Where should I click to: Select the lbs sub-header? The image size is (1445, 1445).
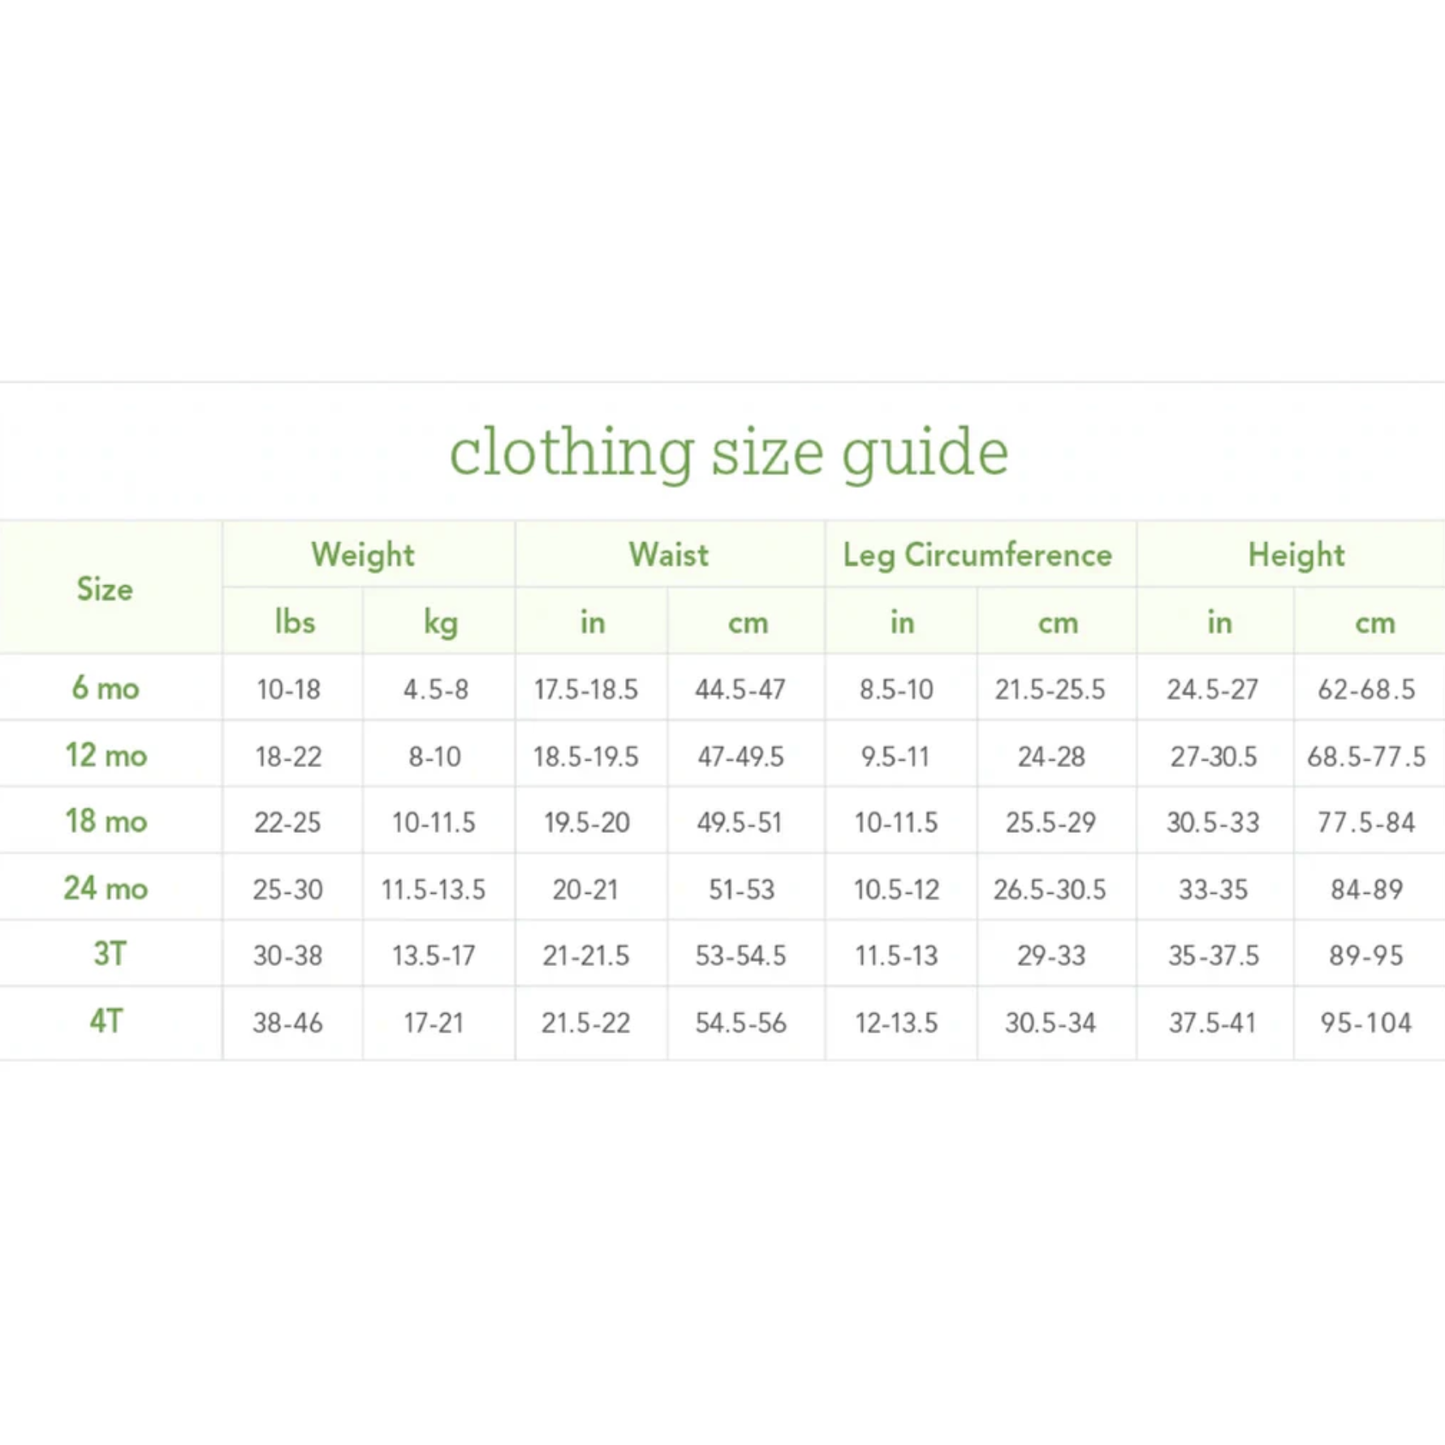tap(295, 623)
